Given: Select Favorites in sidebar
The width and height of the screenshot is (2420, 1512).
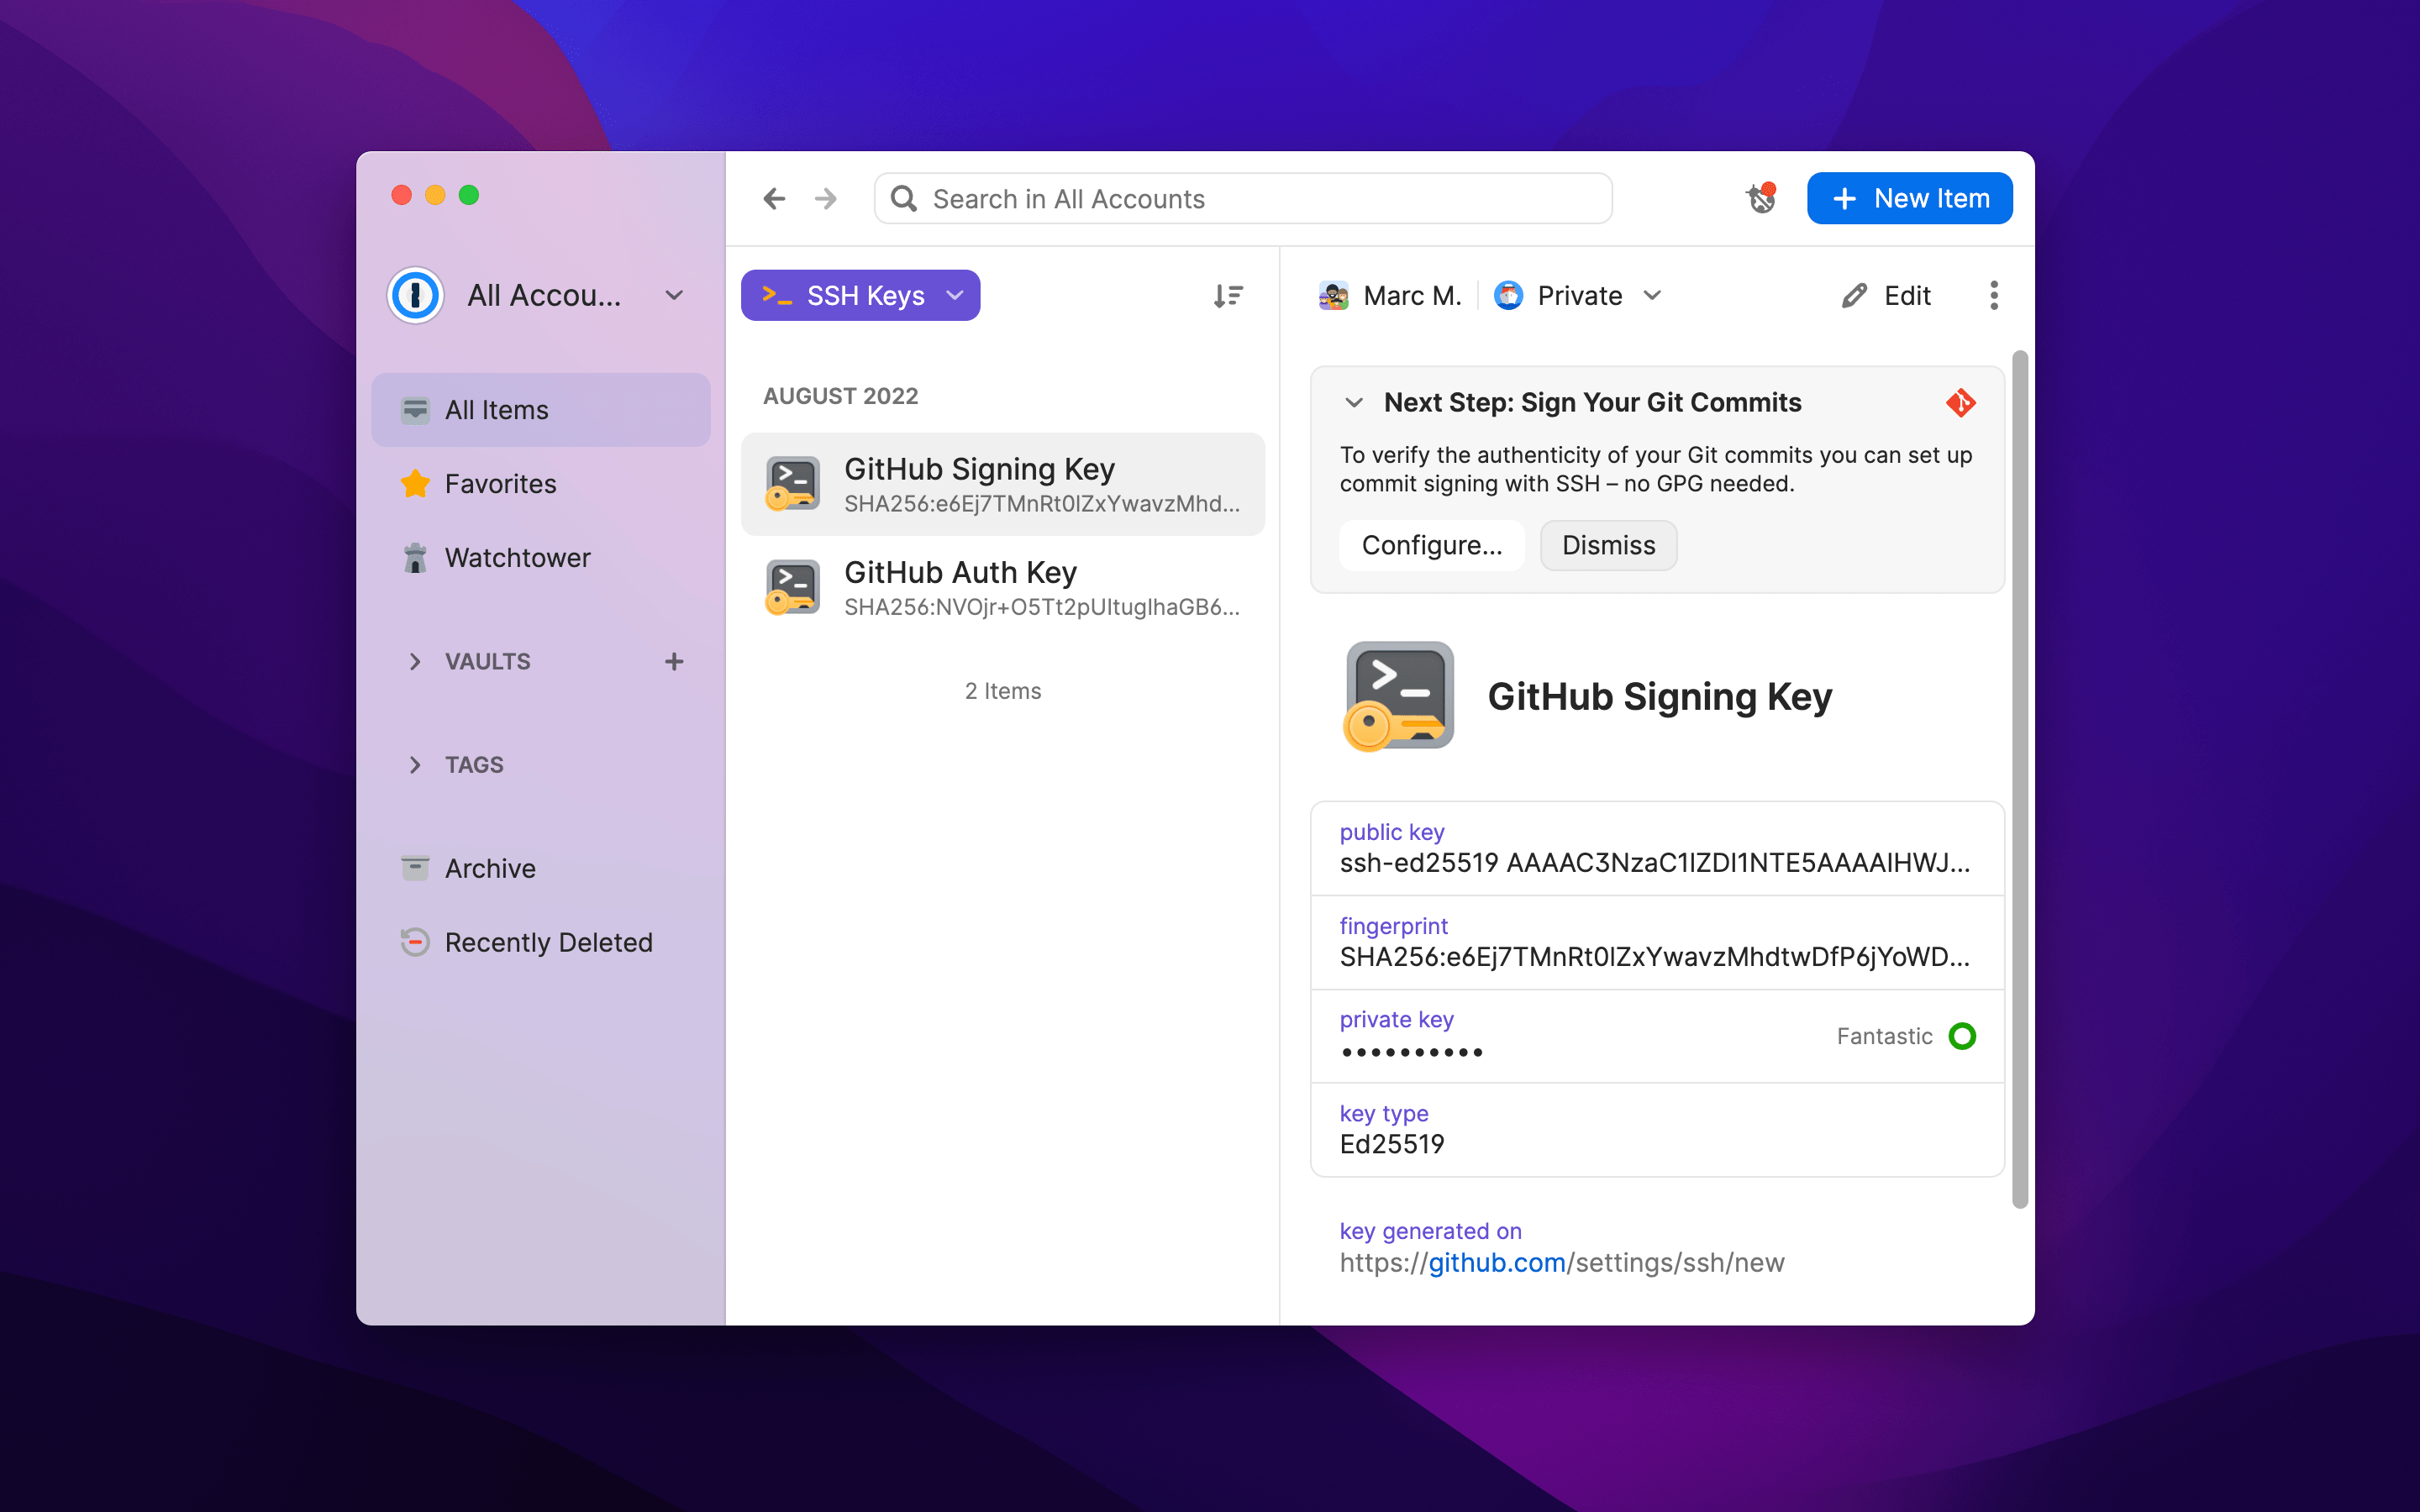Looking at the screenshot, I should (x=502, y=484).
